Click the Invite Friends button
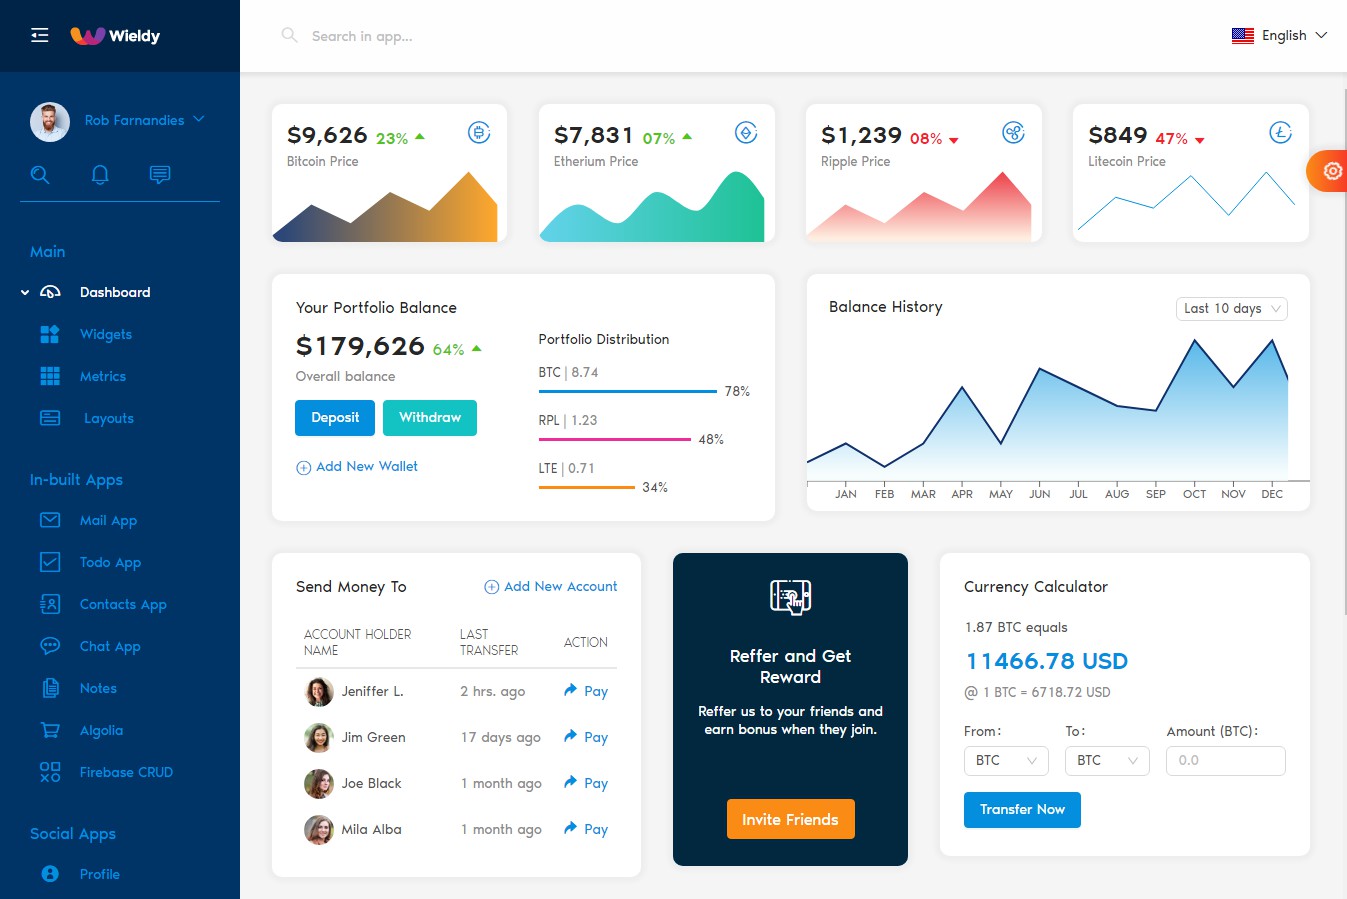 [790, 819]
